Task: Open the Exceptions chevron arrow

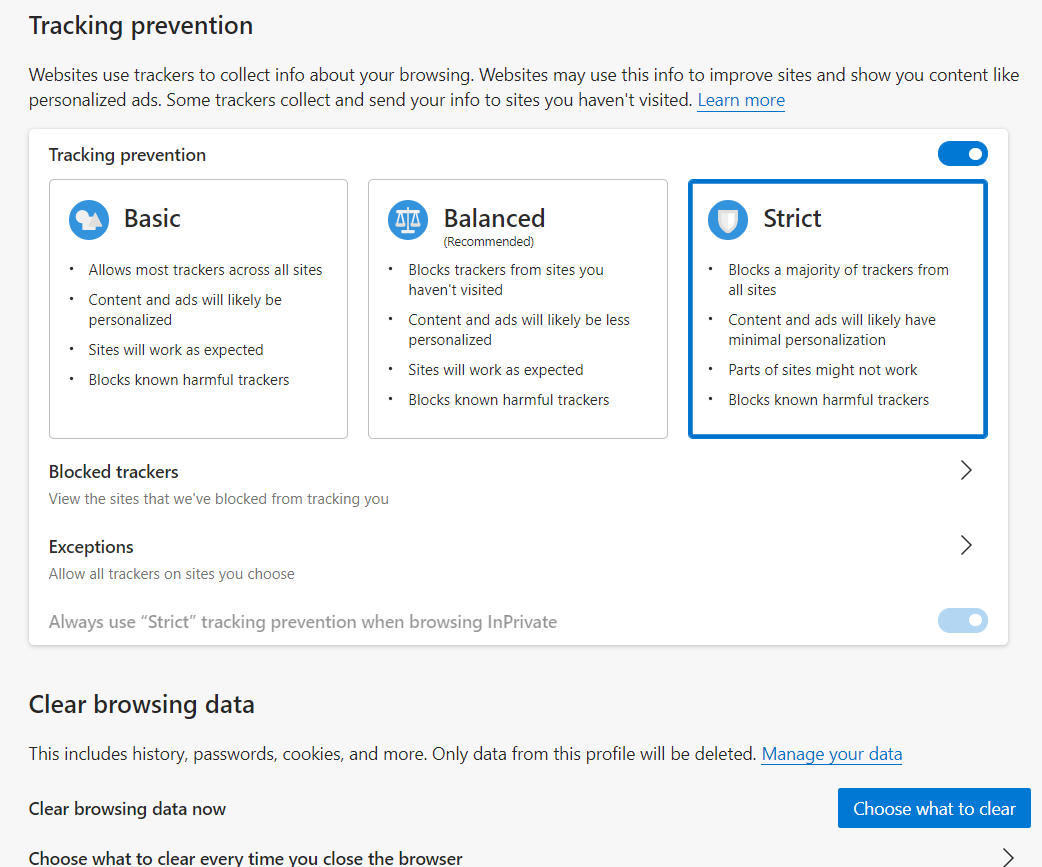Action: pyautogui.click(x=966, y=545)
